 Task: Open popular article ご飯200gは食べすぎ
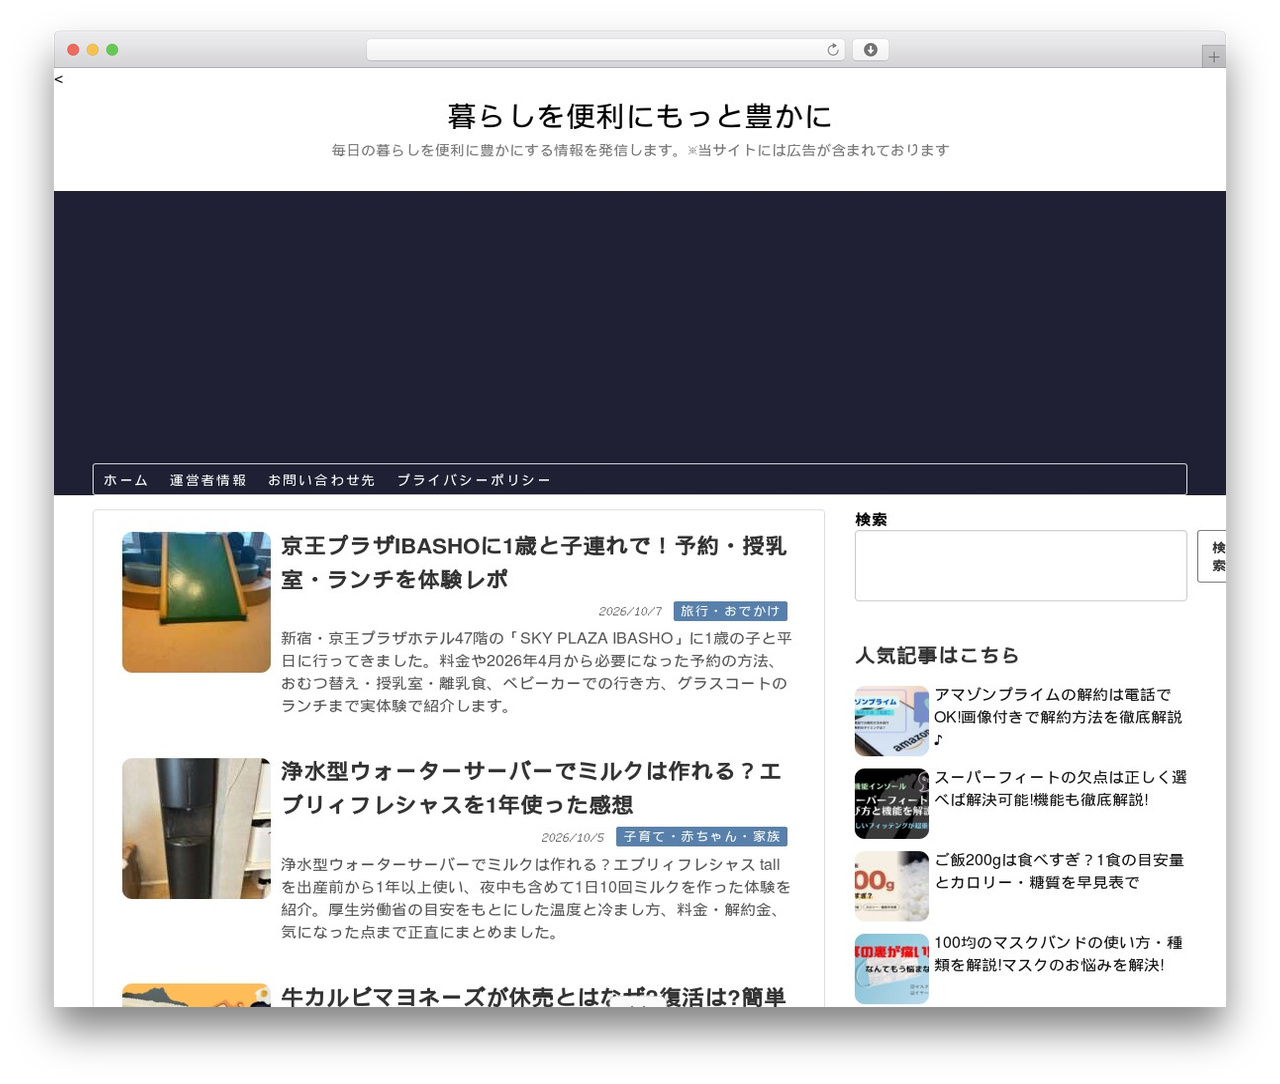(1059, 871)
